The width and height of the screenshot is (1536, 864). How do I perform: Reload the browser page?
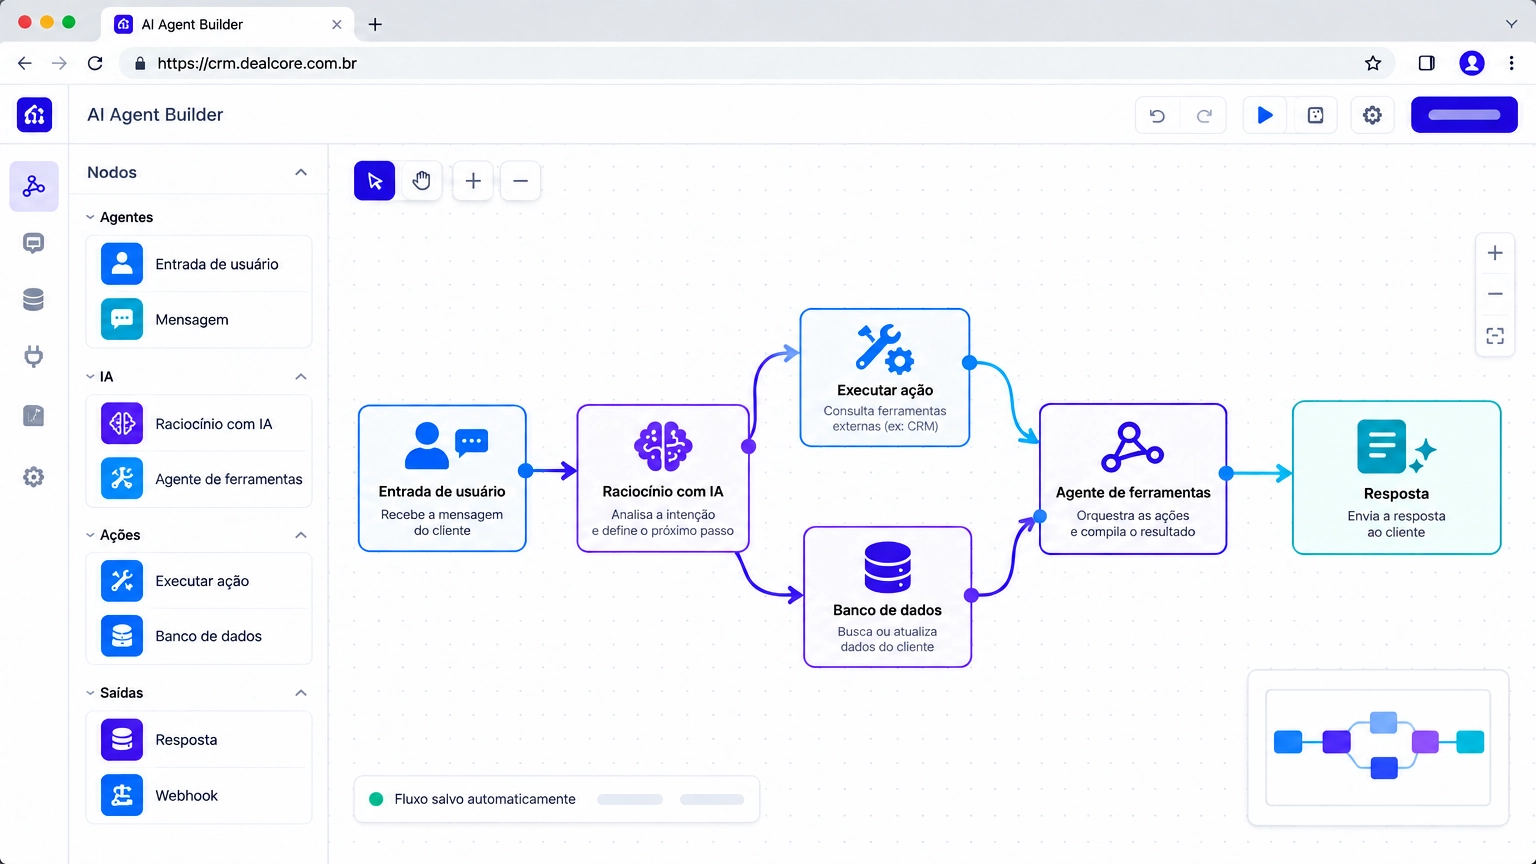click(95, 63)
